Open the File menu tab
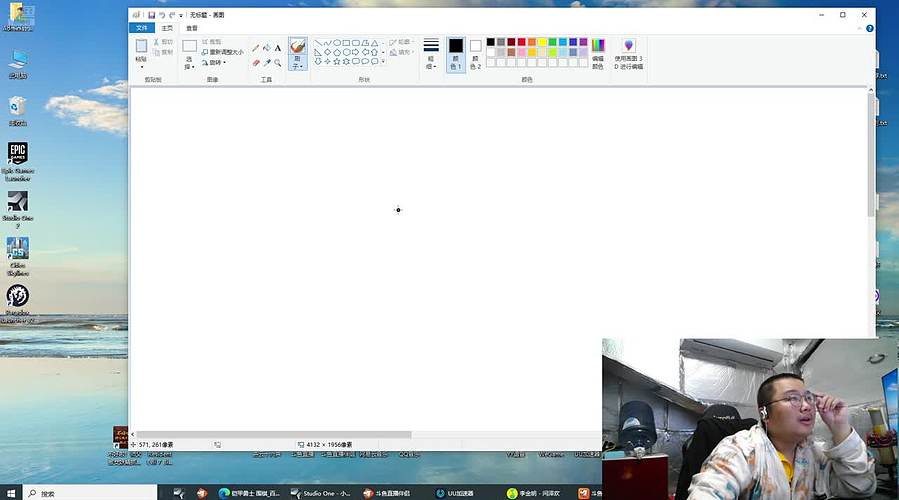 [142, 28]
